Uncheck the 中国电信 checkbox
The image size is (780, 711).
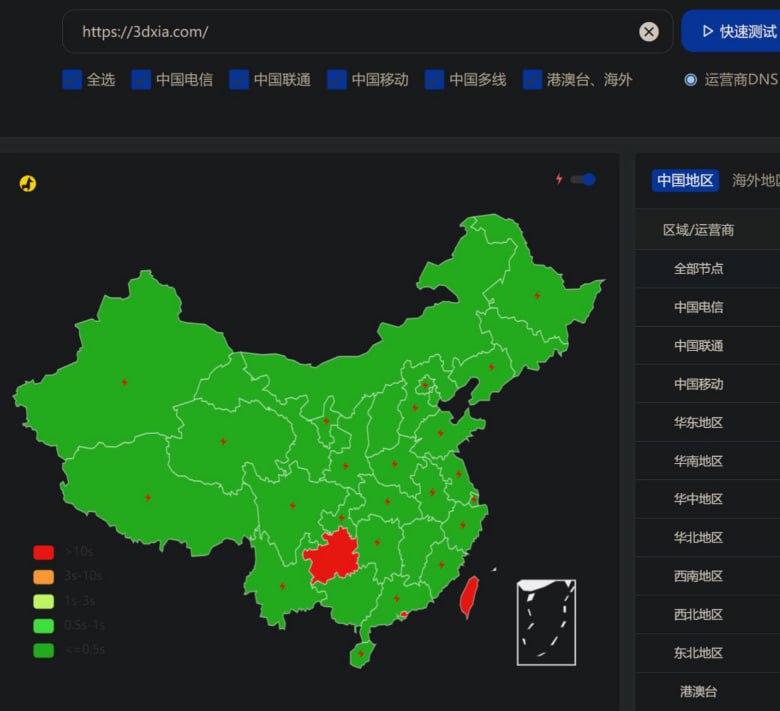[141, 80]
